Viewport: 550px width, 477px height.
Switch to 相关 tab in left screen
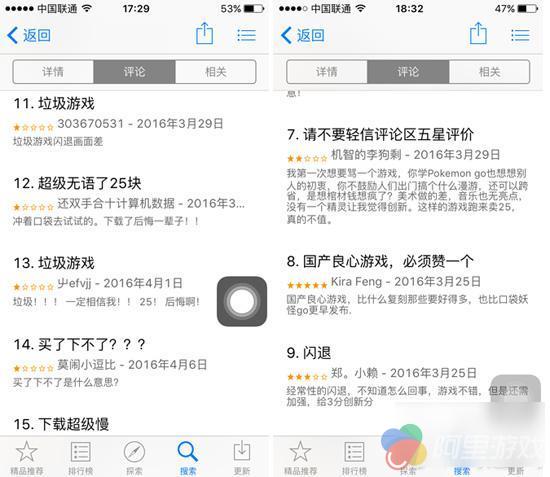coord(215,72)
